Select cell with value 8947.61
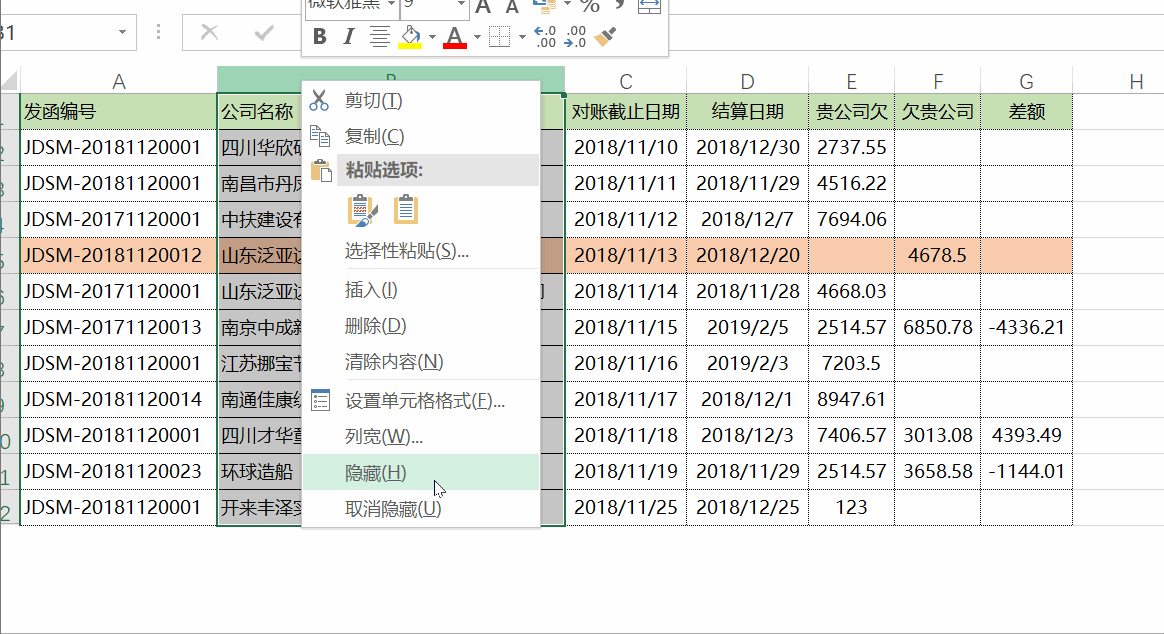 (x=851, y=399)
